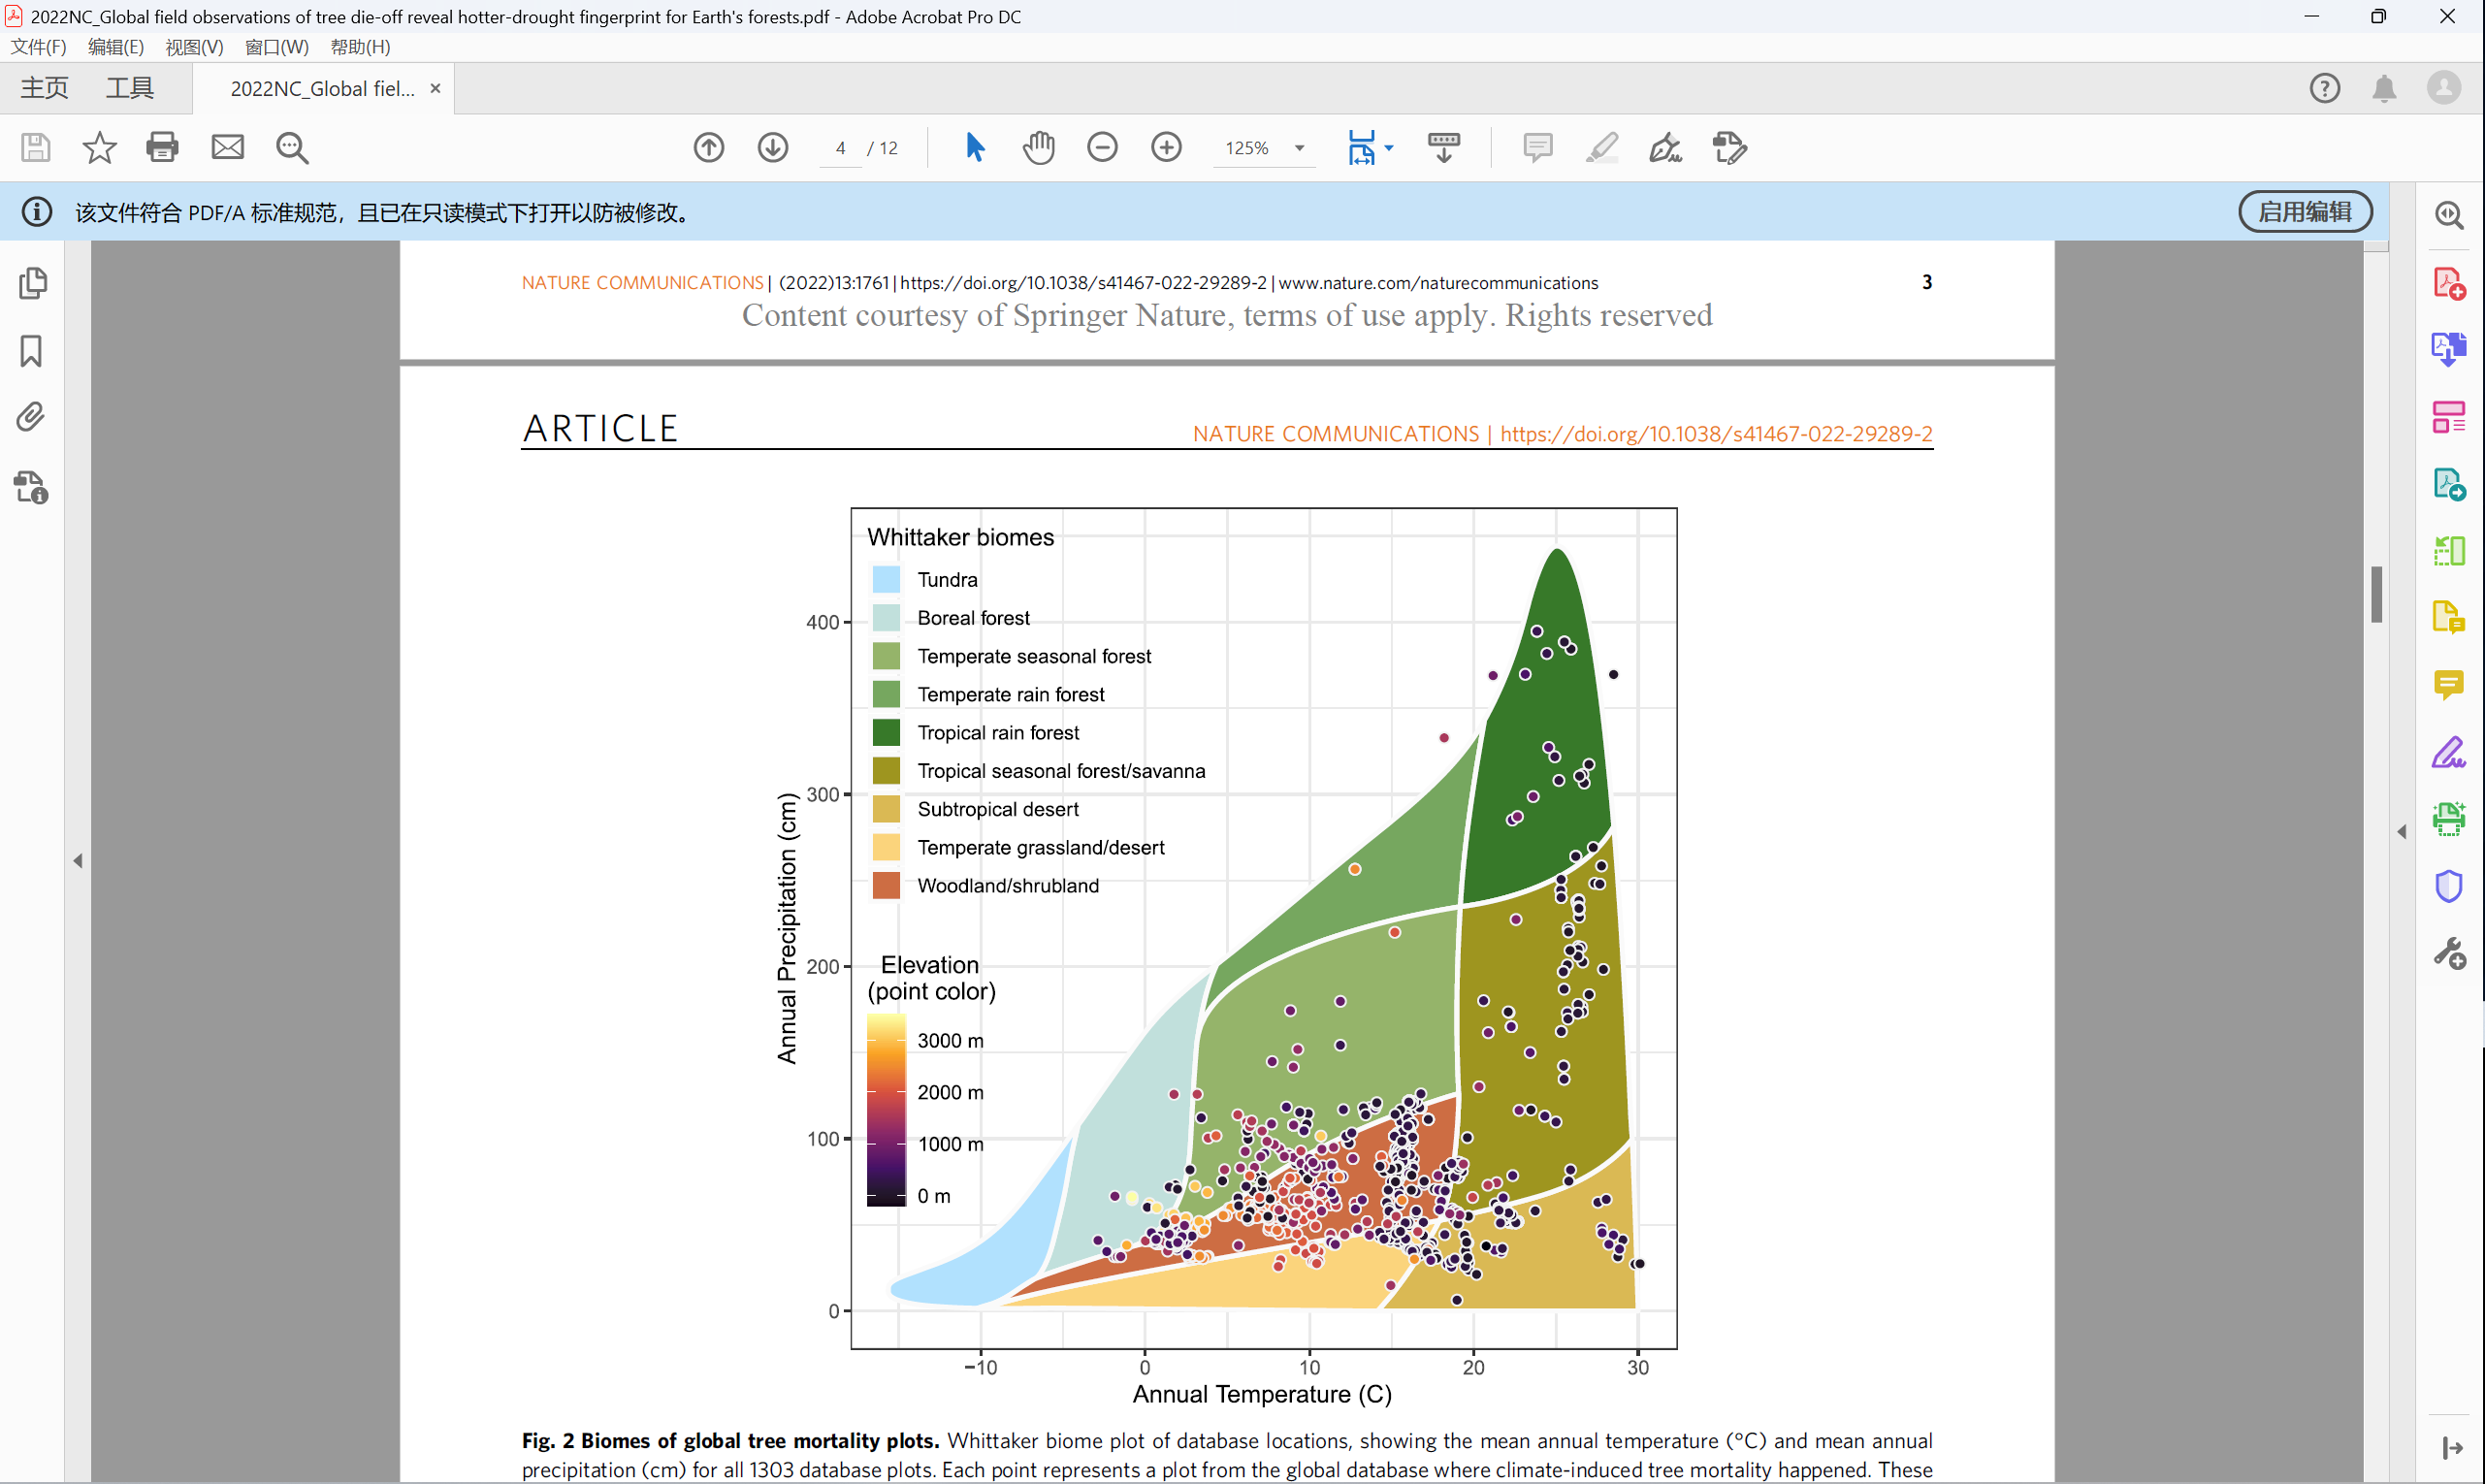Screen dimensions: 2485x1484
Task: Enable scrolling read mode icon
Action: pos(1444,148)
